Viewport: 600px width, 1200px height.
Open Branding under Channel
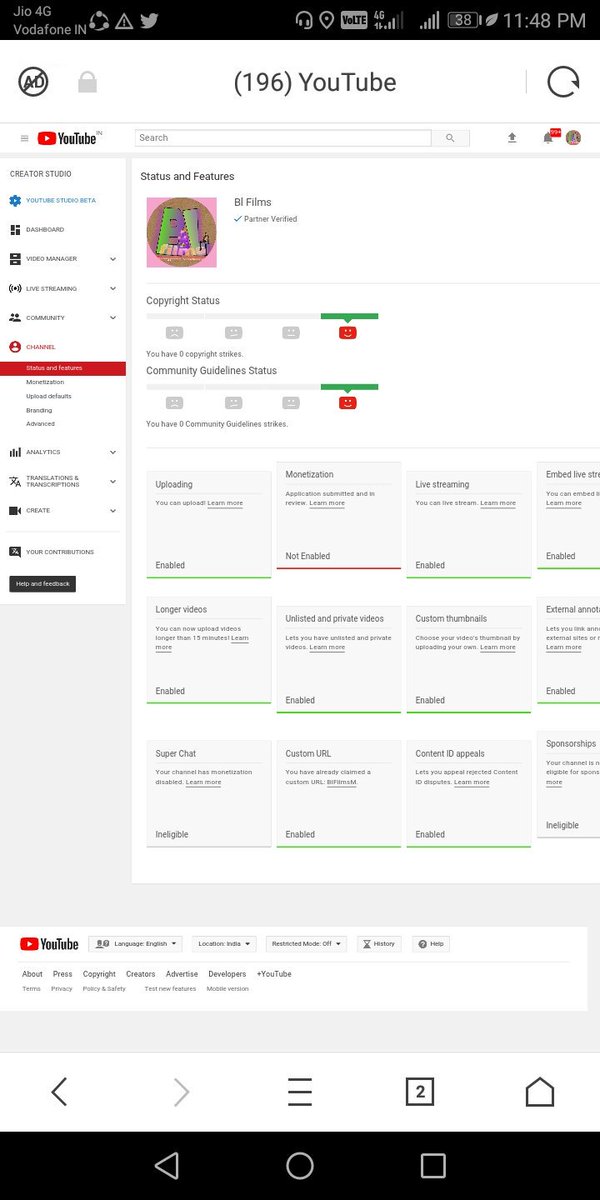point(39,410)
